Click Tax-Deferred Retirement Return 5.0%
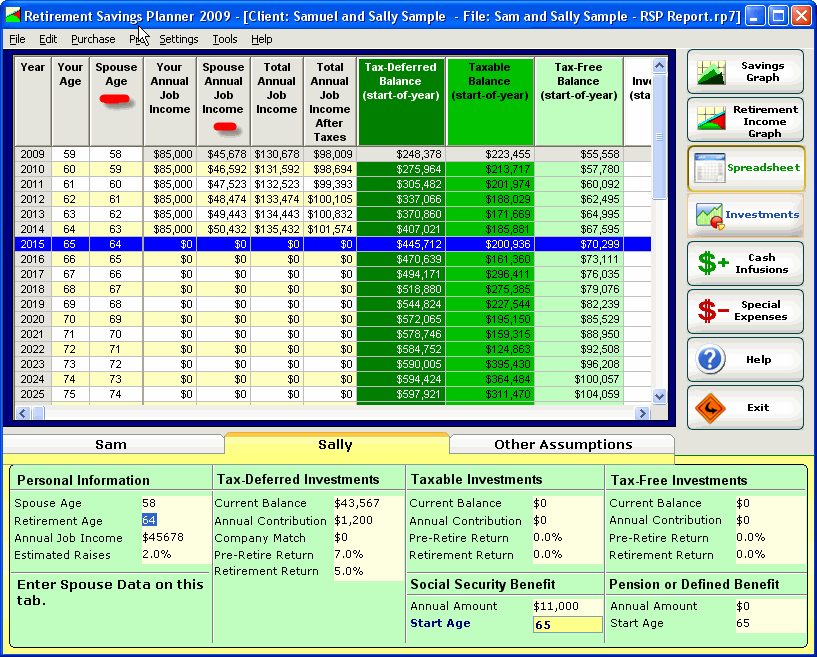 point(349,571)
